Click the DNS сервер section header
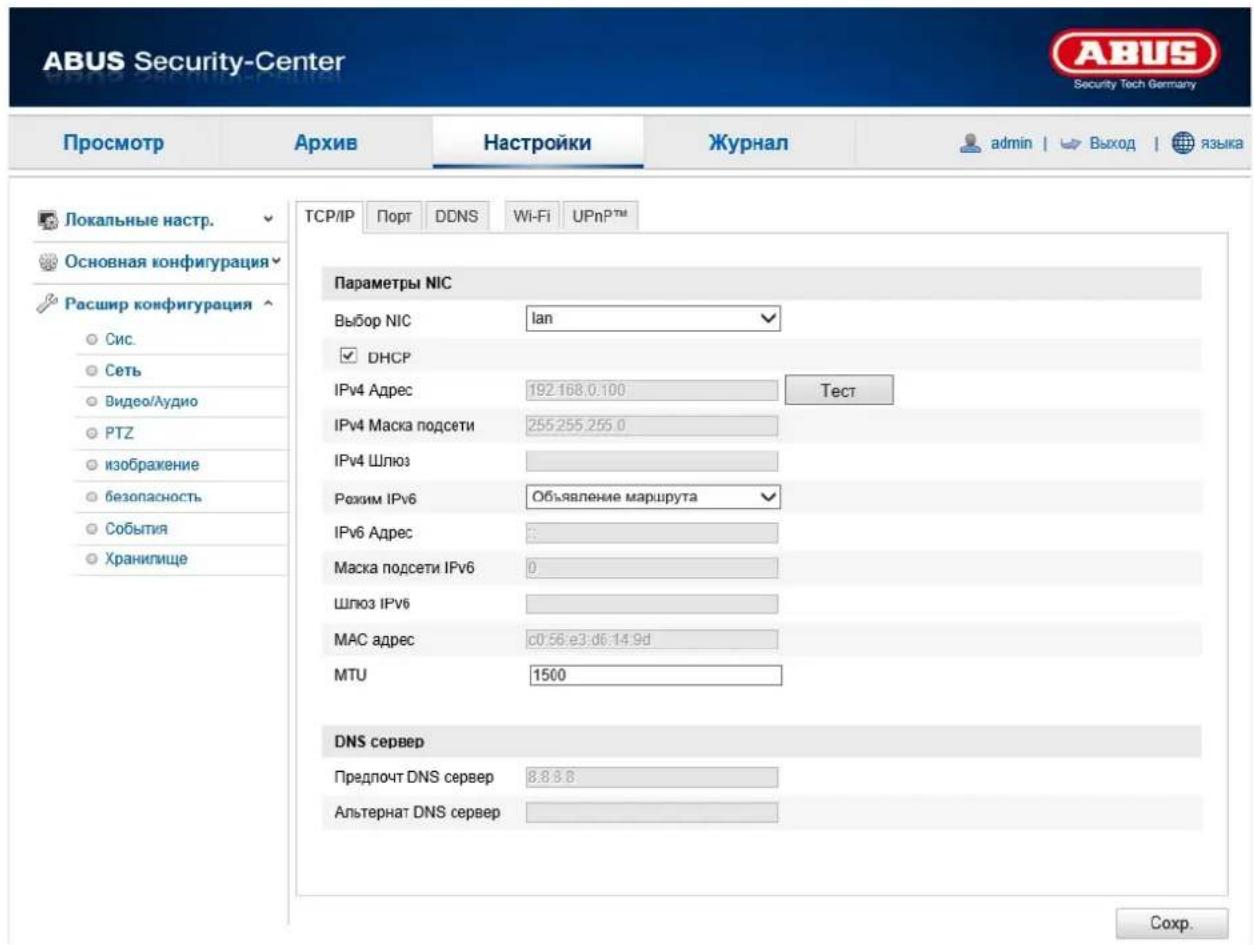 point(762,742)
